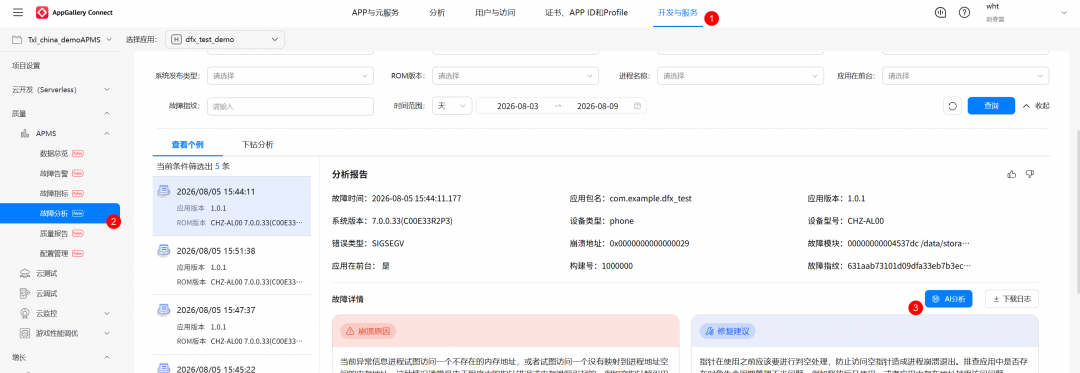Viewport: 1080px width, 373px height.
Task: Switch to the 下钻分析 tab
Action: tap(257, 145)
